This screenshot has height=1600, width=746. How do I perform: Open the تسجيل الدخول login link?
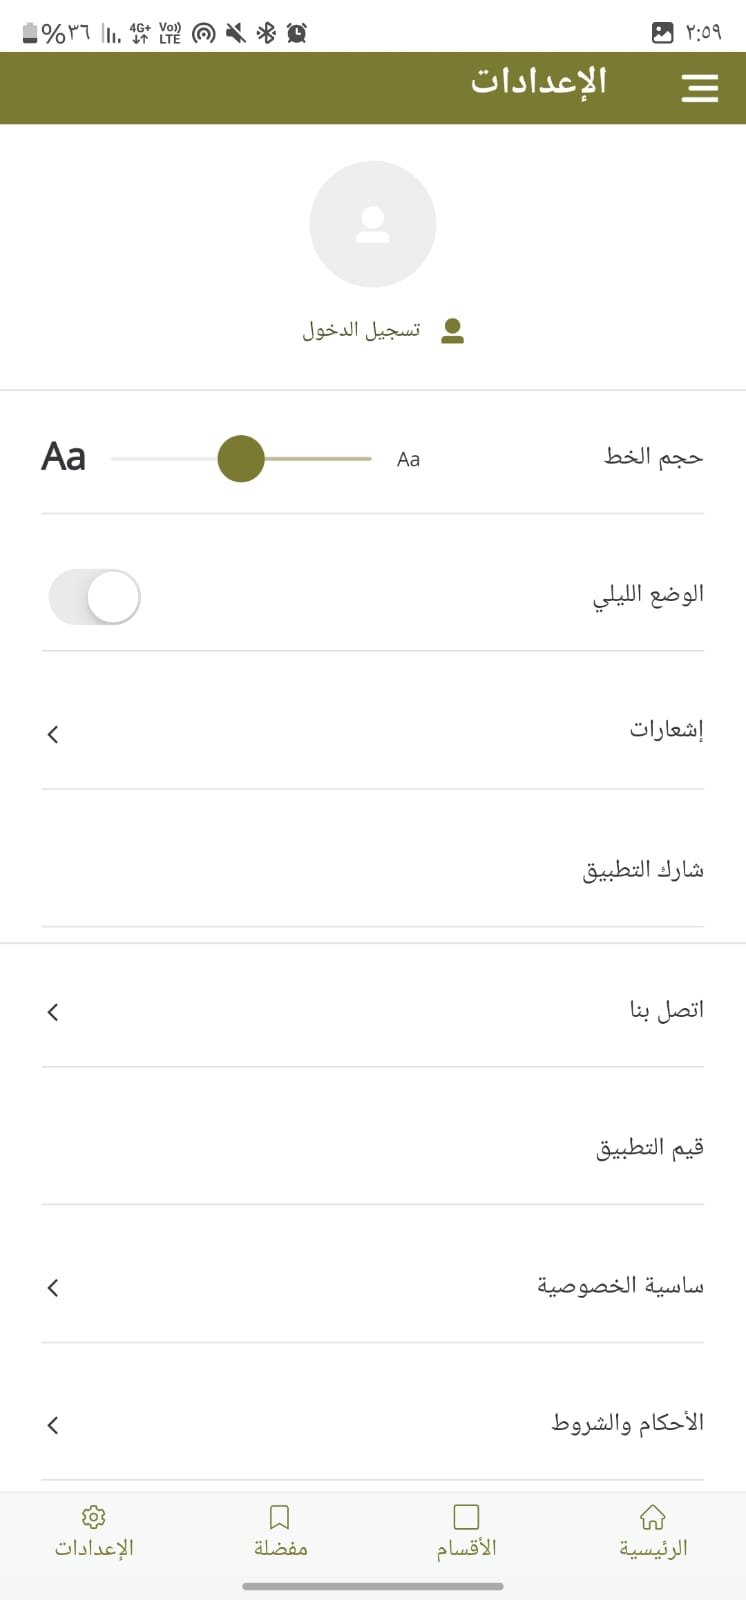[362, 330]
